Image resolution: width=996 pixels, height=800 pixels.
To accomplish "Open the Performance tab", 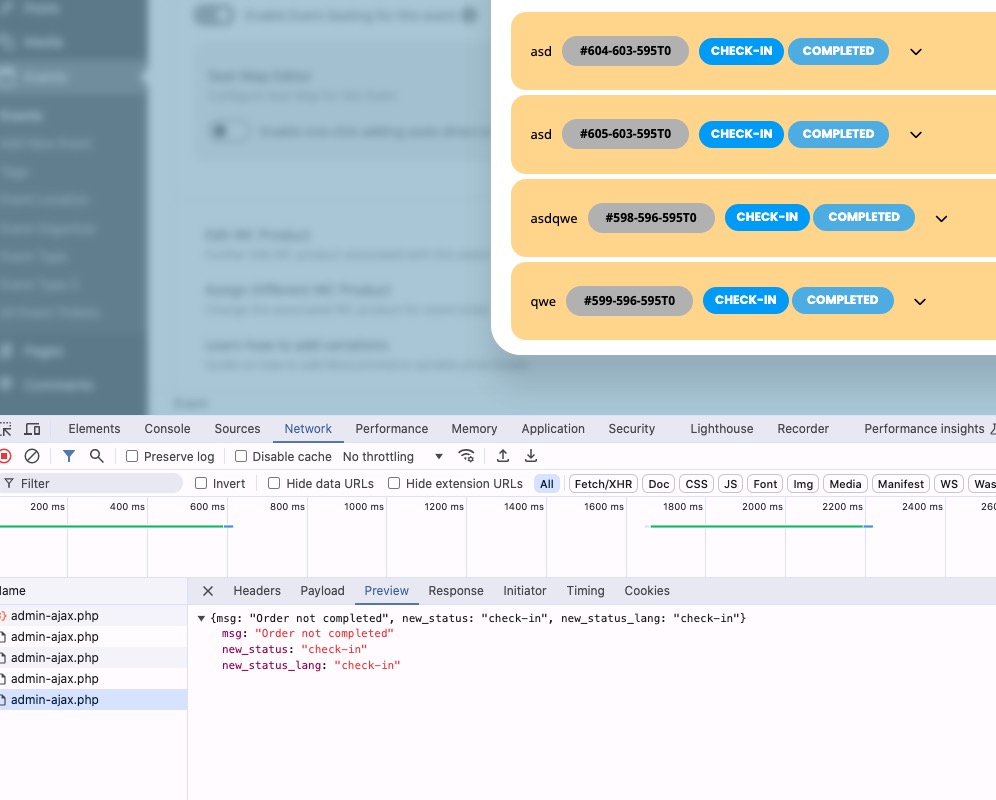I will coord(391,429).
